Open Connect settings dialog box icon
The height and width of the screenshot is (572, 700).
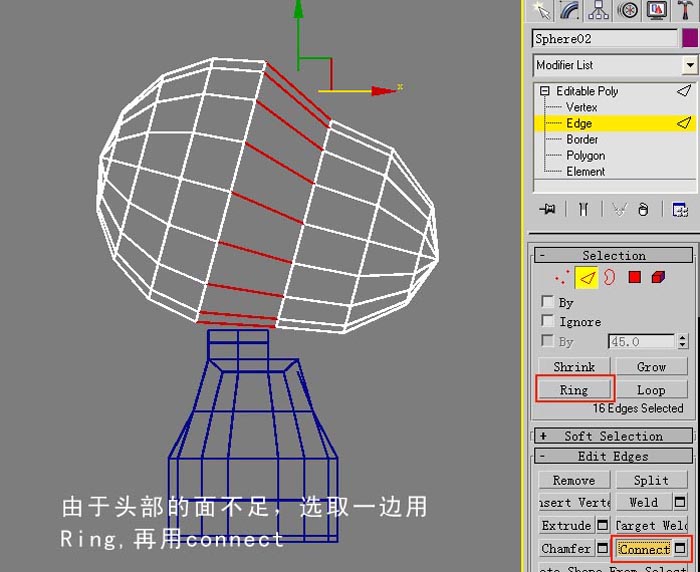pos(680,548)
